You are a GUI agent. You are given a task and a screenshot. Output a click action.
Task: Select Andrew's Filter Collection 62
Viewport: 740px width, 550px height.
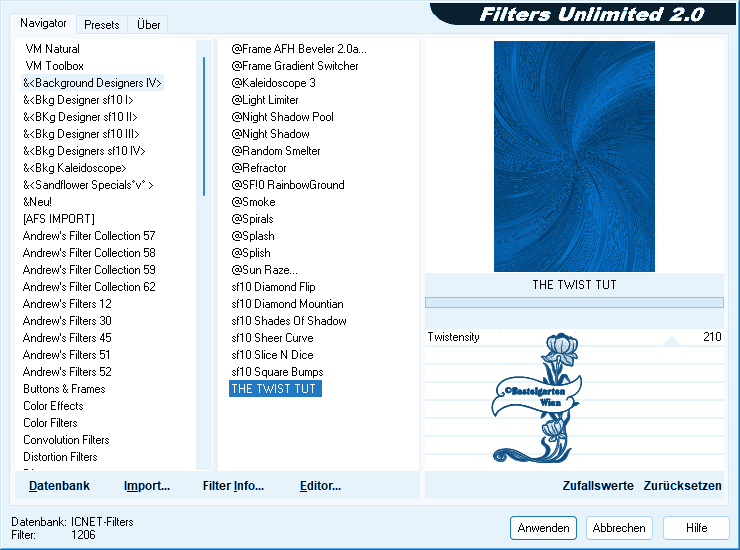pyautogui.click(x=89, y=287)
